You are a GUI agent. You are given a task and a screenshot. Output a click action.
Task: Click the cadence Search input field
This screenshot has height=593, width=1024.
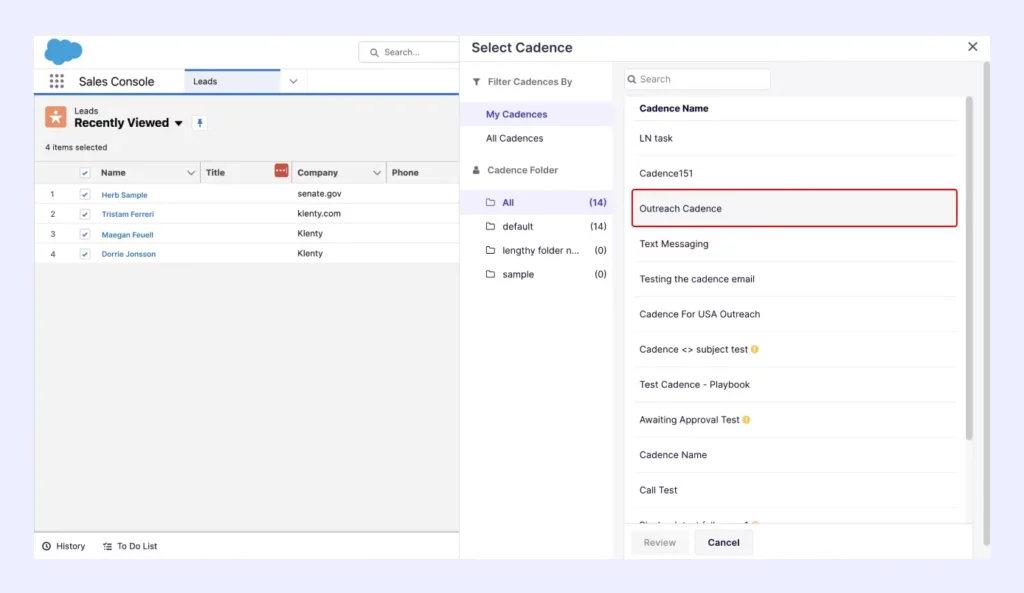(697, 79)
